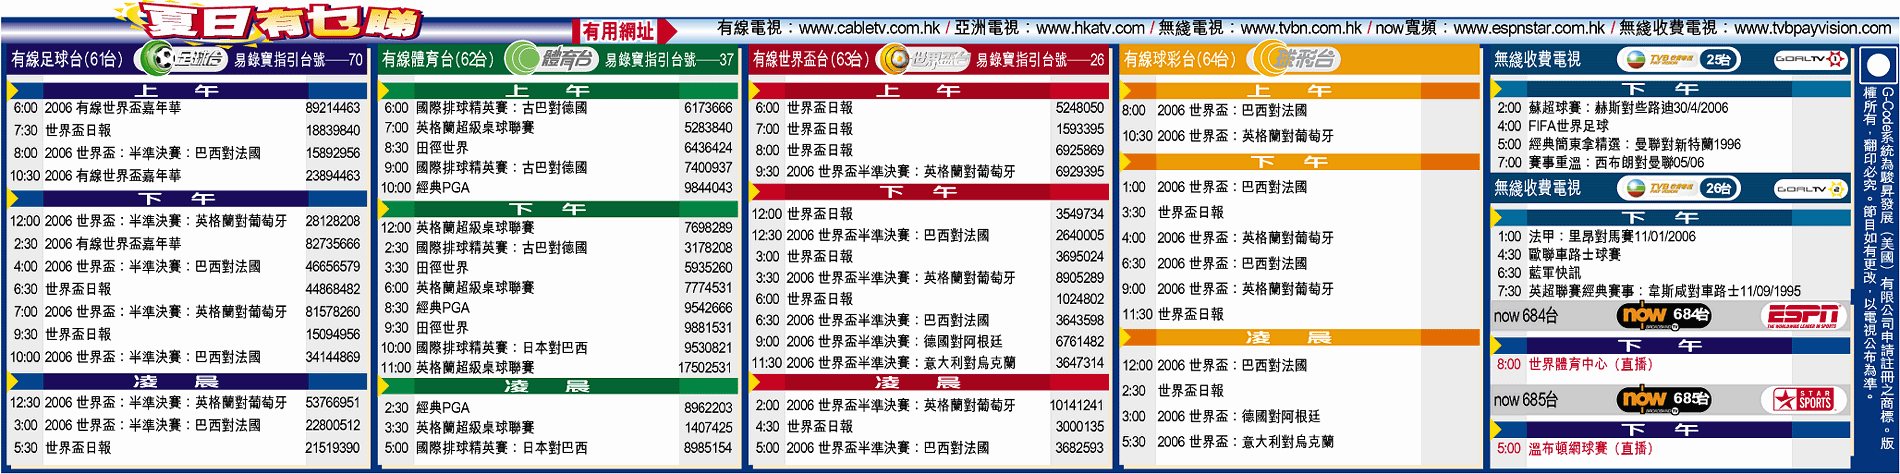This screenshot has height=474, width=1900.
Task: Click the yellow arrow beside 體育台 下午 header
Action: (x=385, y=209)
